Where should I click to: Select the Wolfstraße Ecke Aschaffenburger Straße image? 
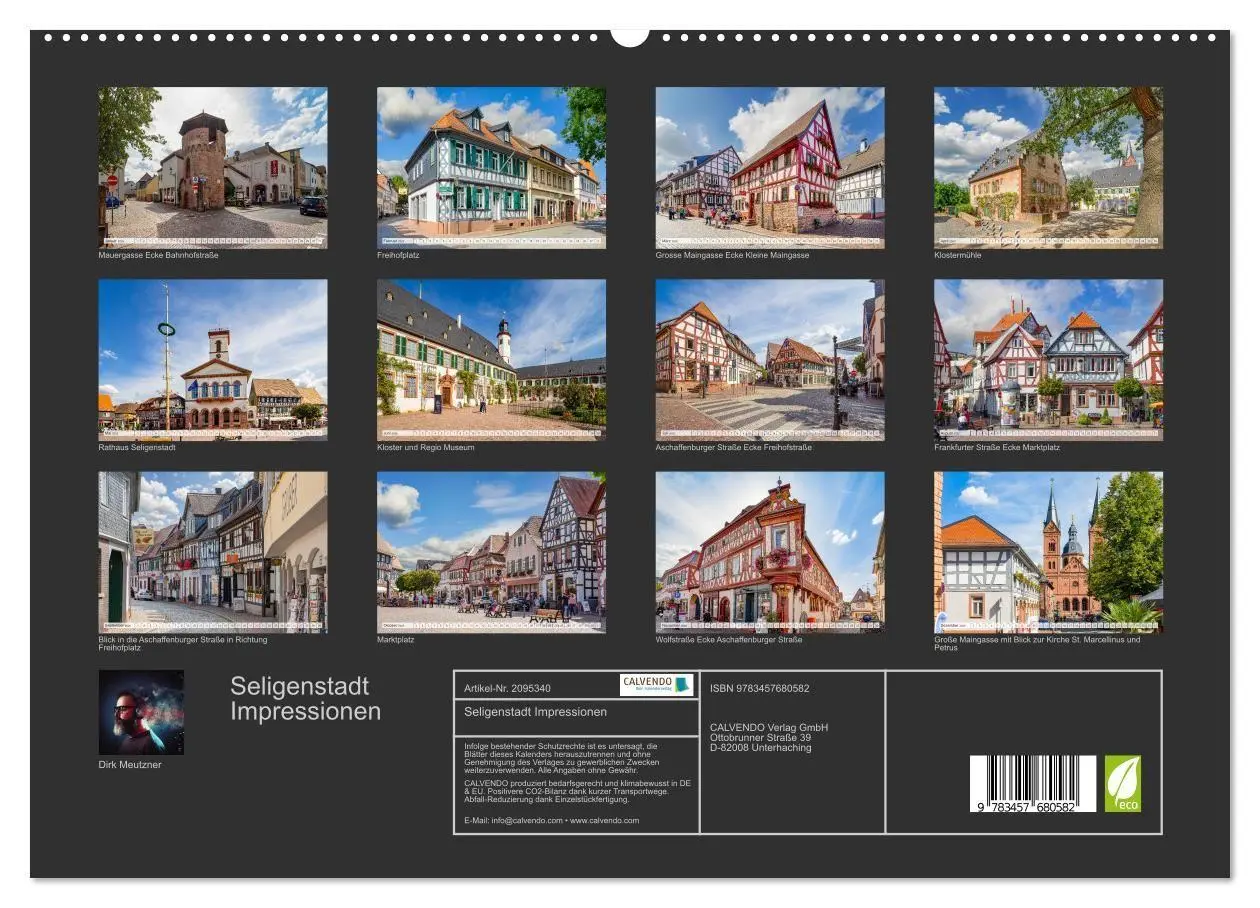pyautogui.click(x=772, y=552)
